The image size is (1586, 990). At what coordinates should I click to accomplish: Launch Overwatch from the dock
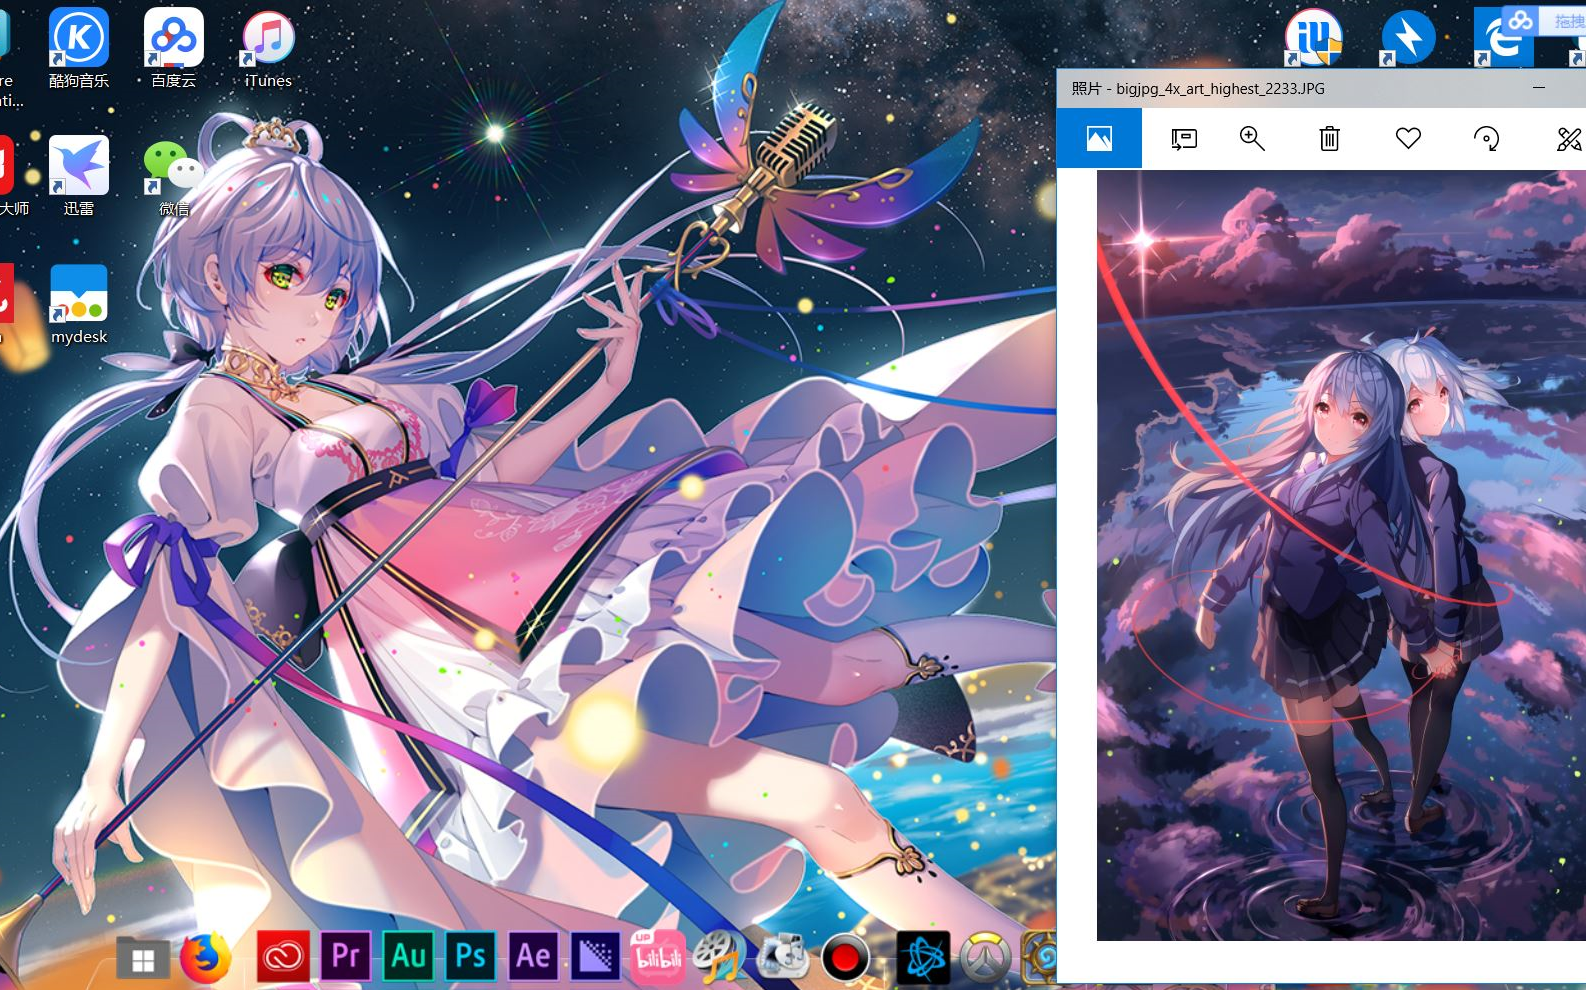pos(986,958)
